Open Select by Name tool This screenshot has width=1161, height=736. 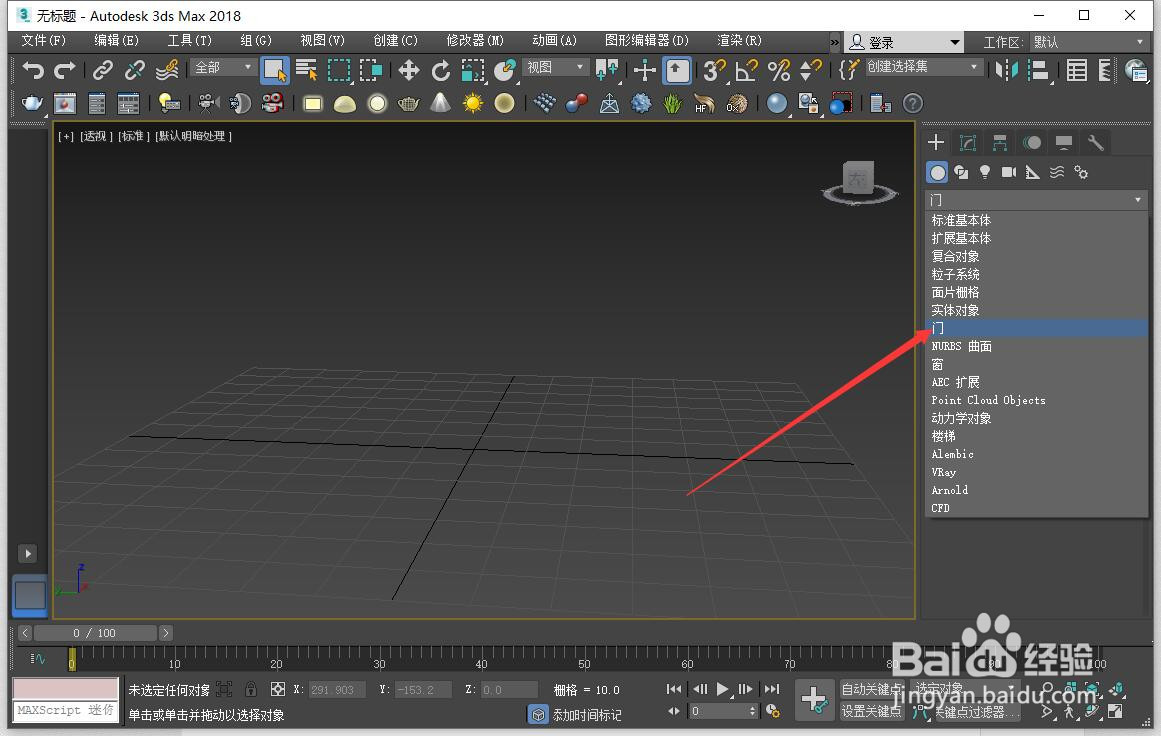click(306, 70)
